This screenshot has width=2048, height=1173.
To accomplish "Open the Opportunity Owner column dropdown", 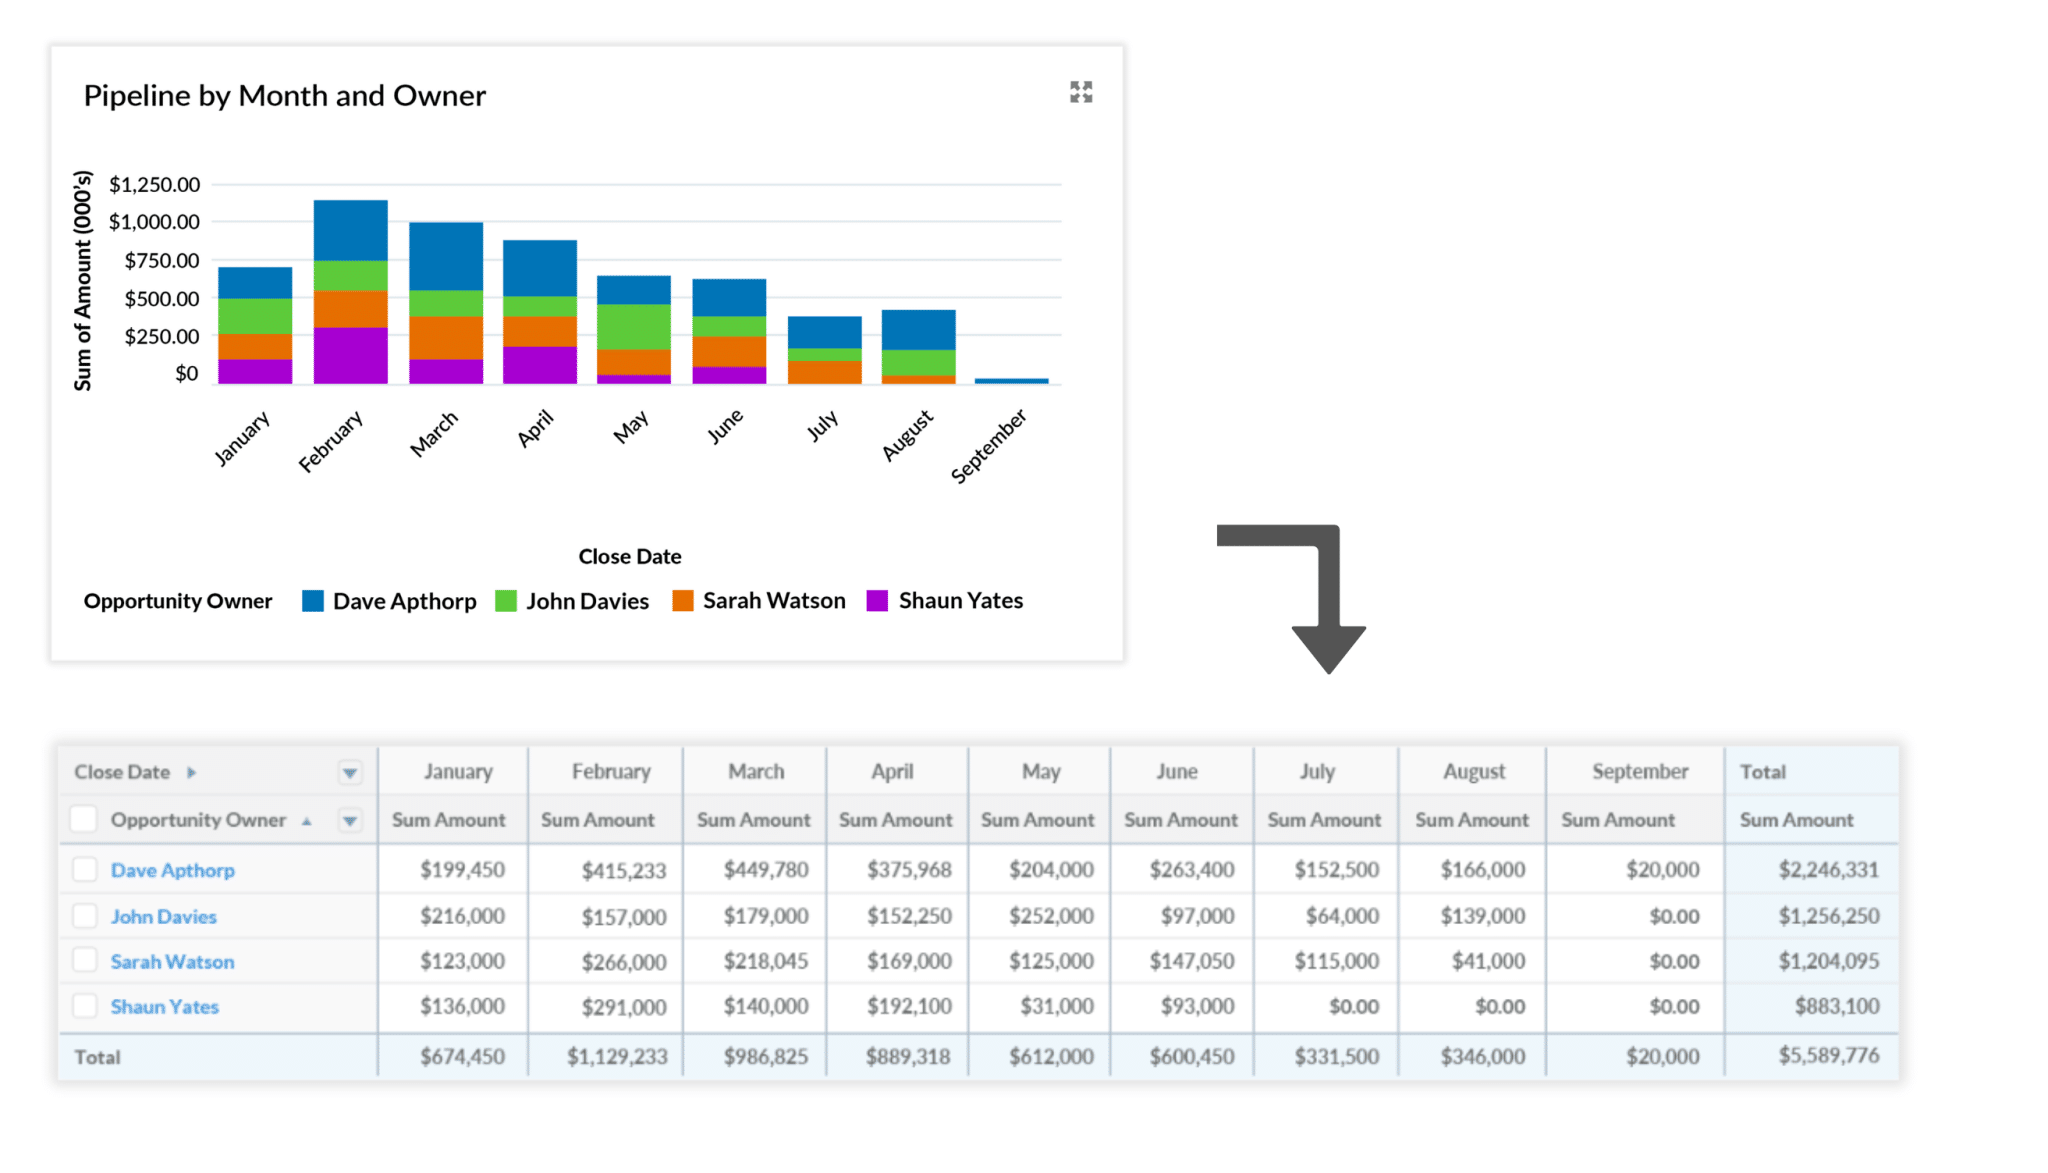I will [x=349, y=820].
